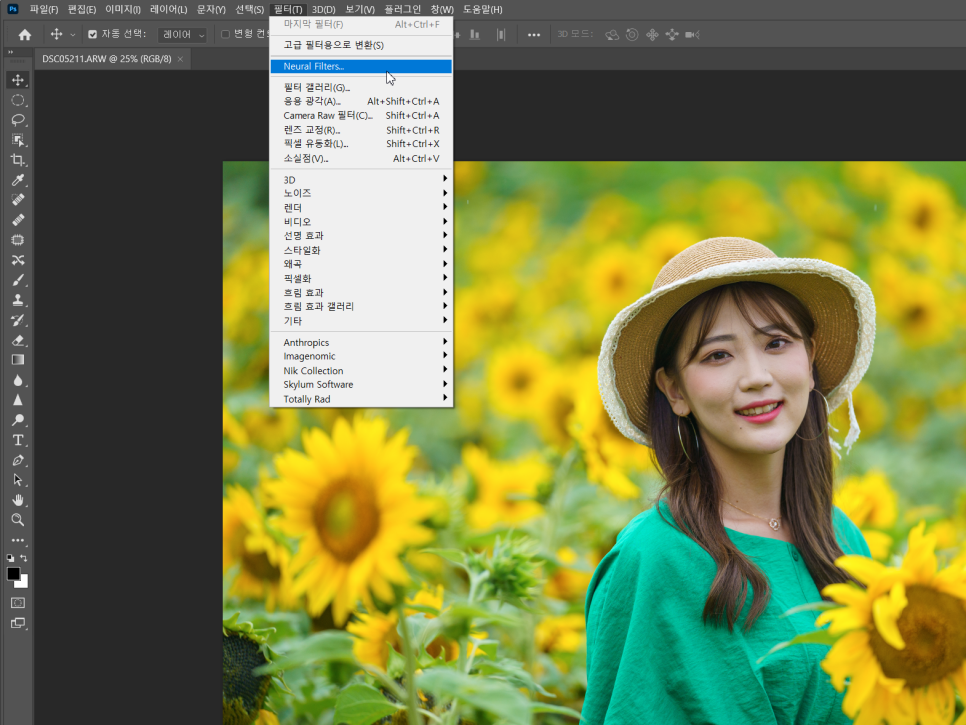Expand the Imagenomic submenu
The image size is (966, 725).
point(361,356)
